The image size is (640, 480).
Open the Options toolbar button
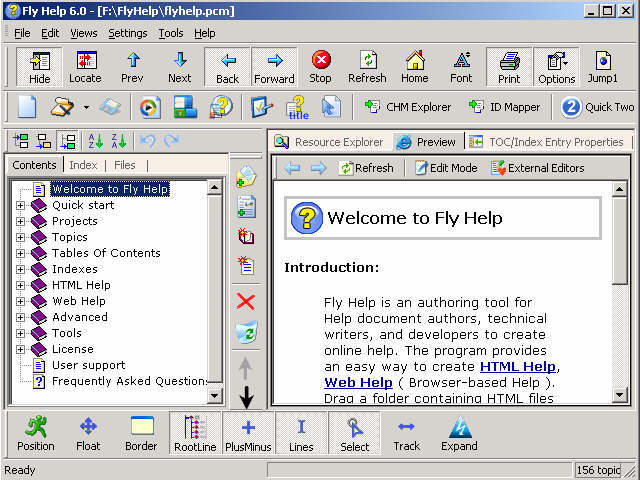(556, 67)
